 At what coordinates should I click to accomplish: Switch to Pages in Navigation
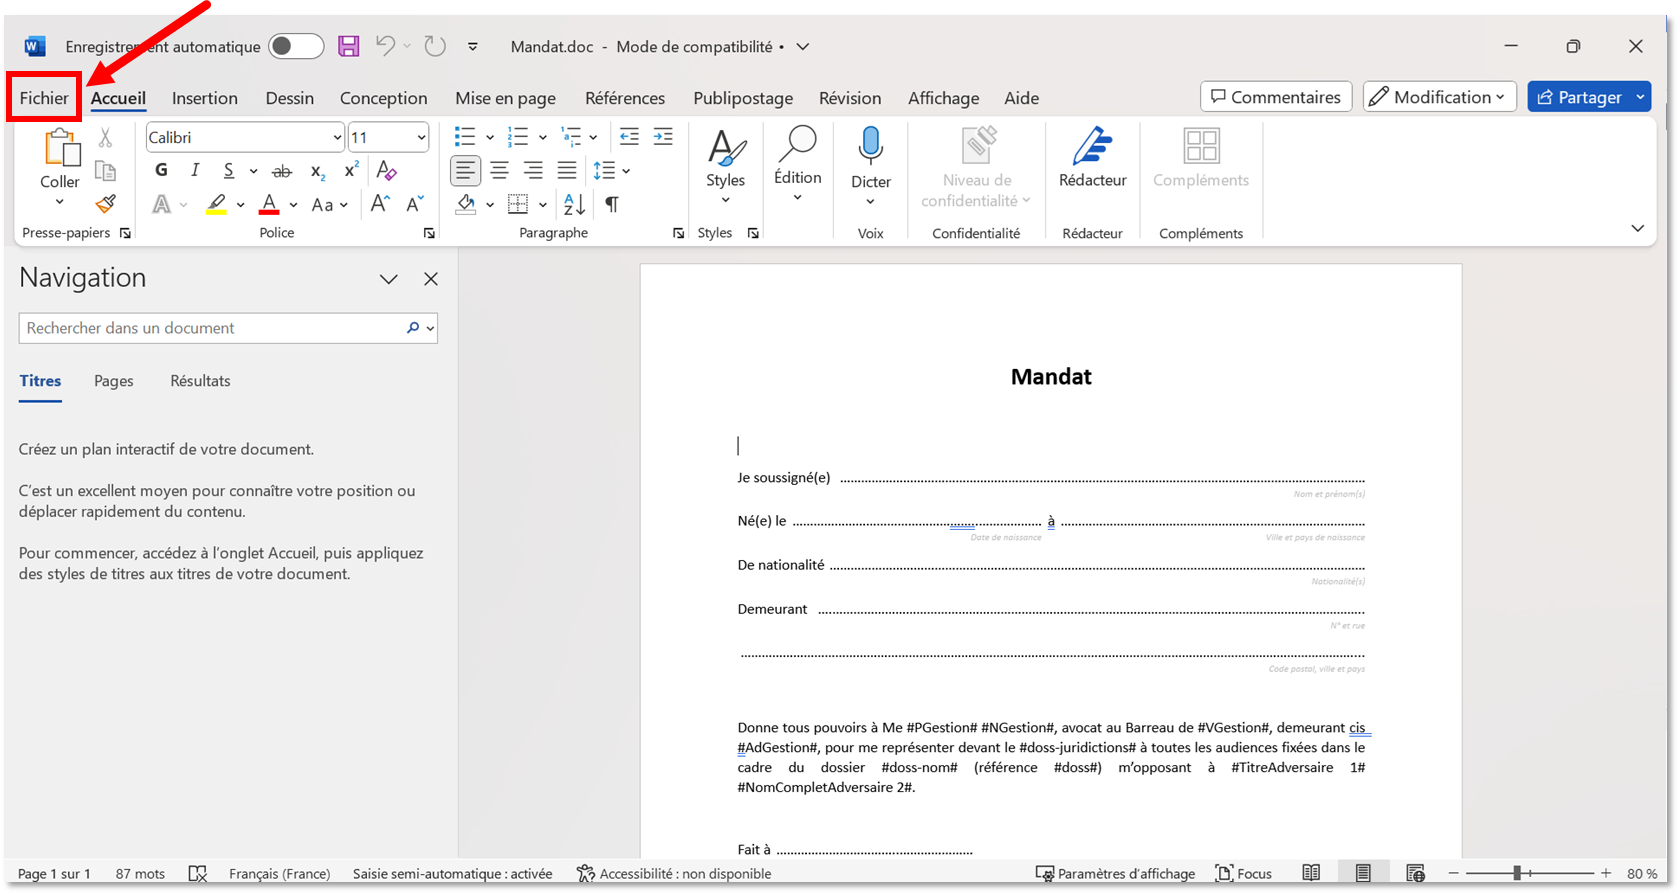coord(114,381)
